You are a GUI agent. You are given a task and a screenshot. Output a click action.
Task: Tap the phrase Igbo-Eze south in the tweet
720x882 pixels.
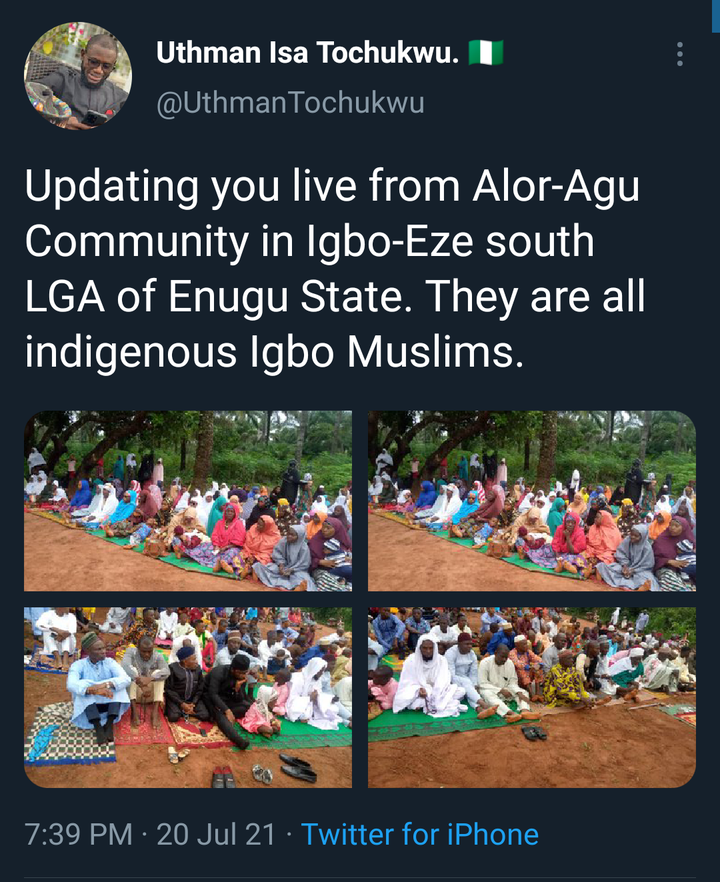tap(451, 241)
